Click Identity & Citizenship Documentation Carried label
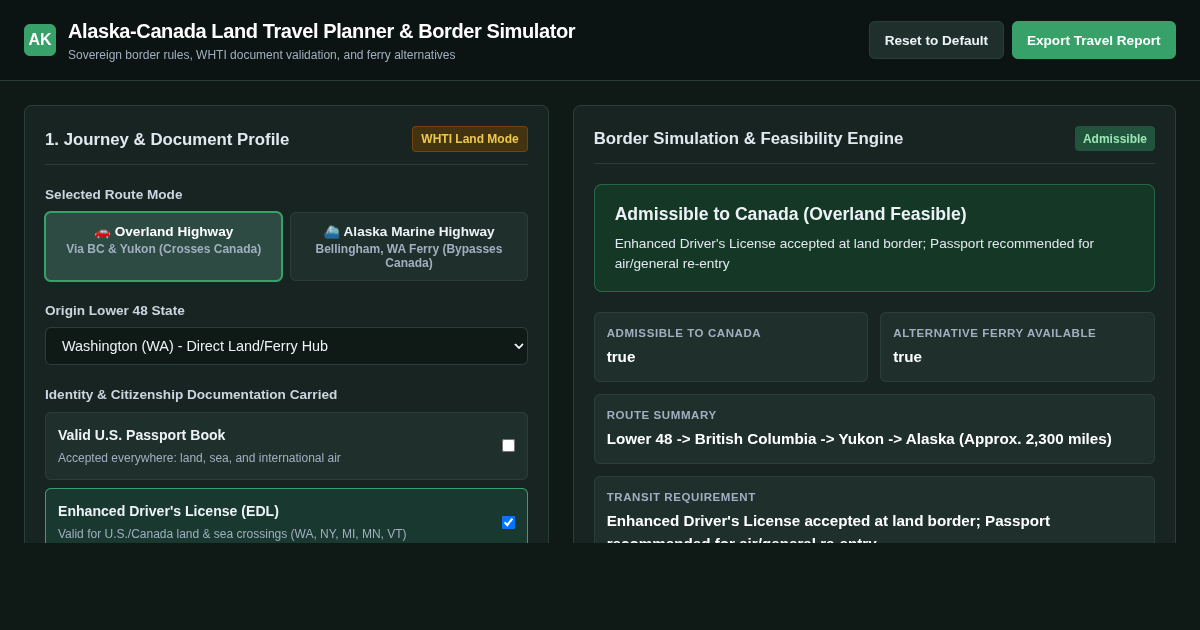The width and height of the screenshot is (1200, 630). (x=191, y=395)
